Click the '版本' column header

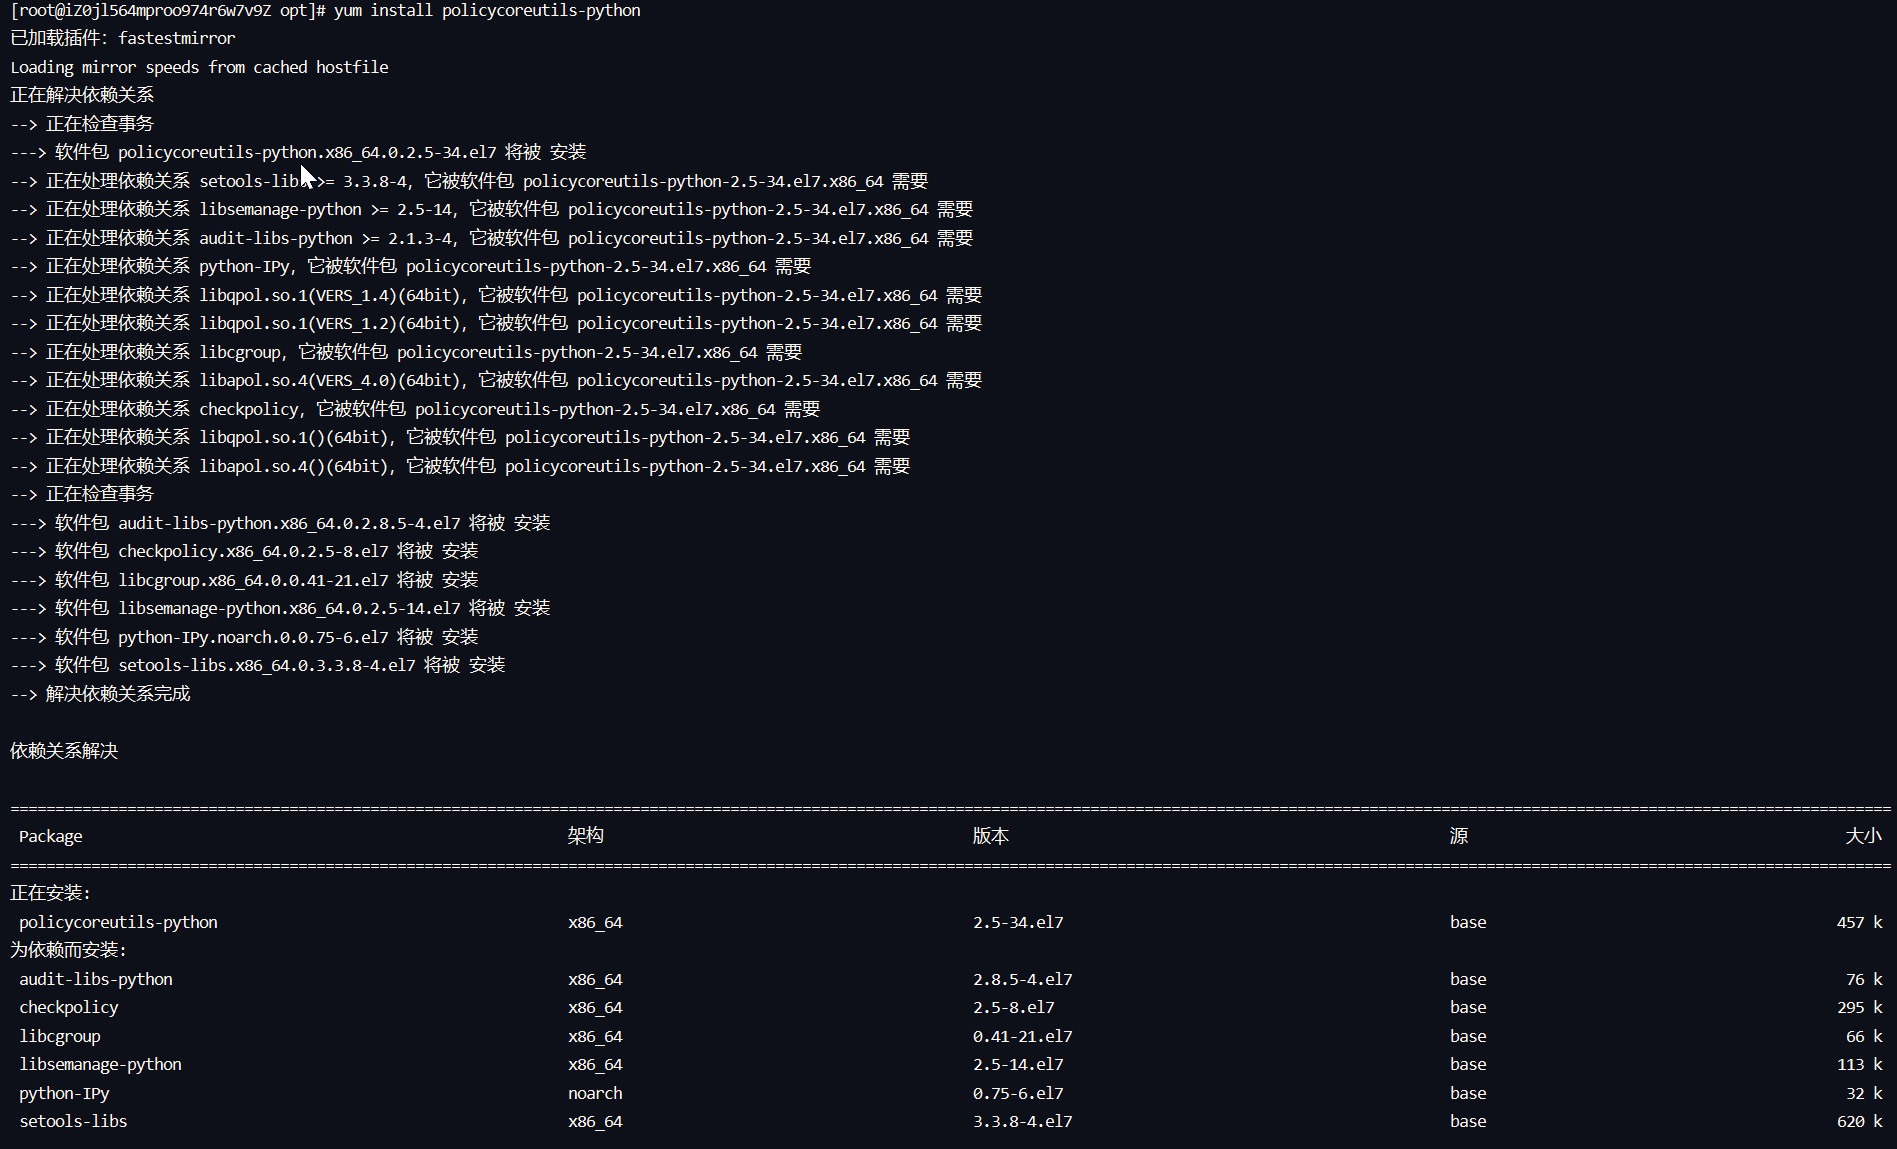(x=991, y=836)
